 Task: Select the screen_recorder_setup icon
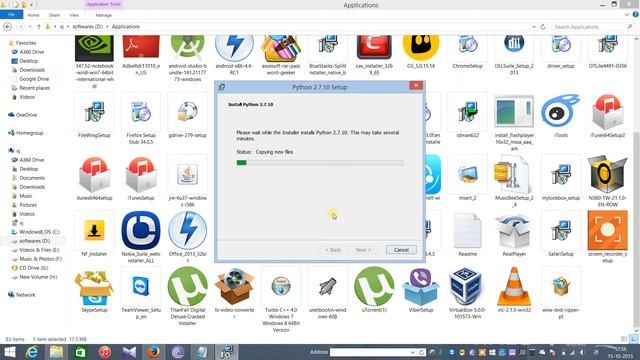607,231
